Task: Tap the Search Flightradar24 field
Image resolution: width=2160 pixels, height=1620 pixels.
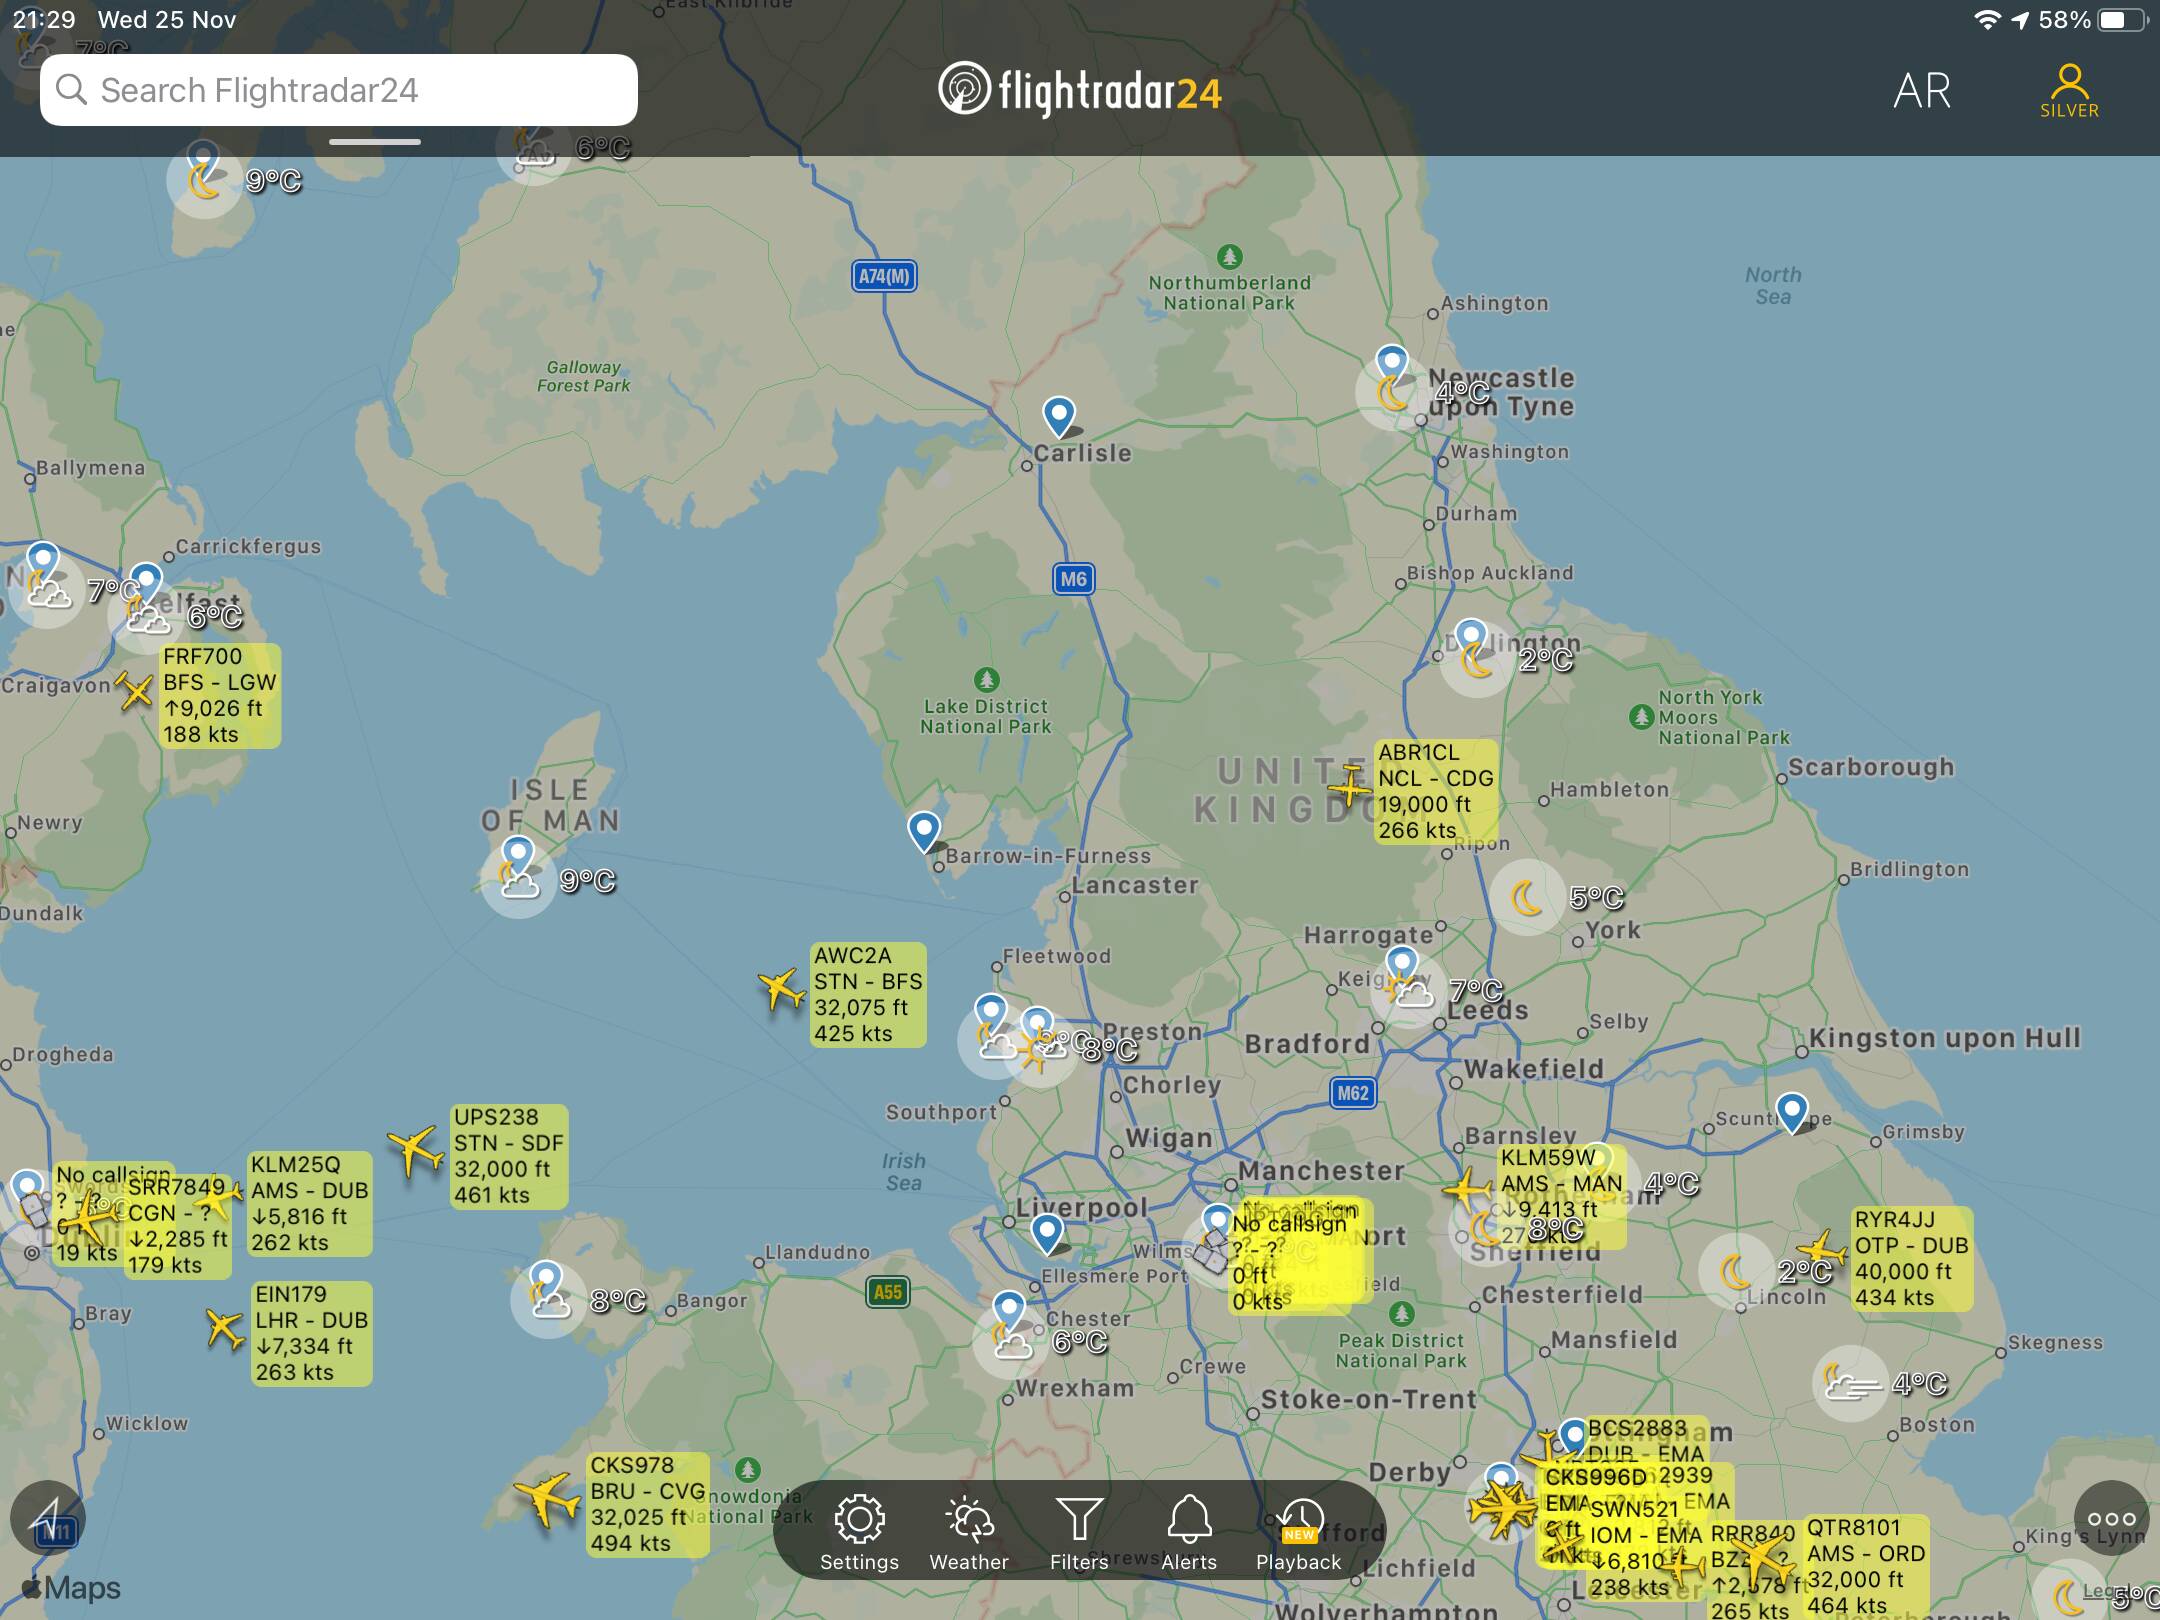Action: pos(339,90)
